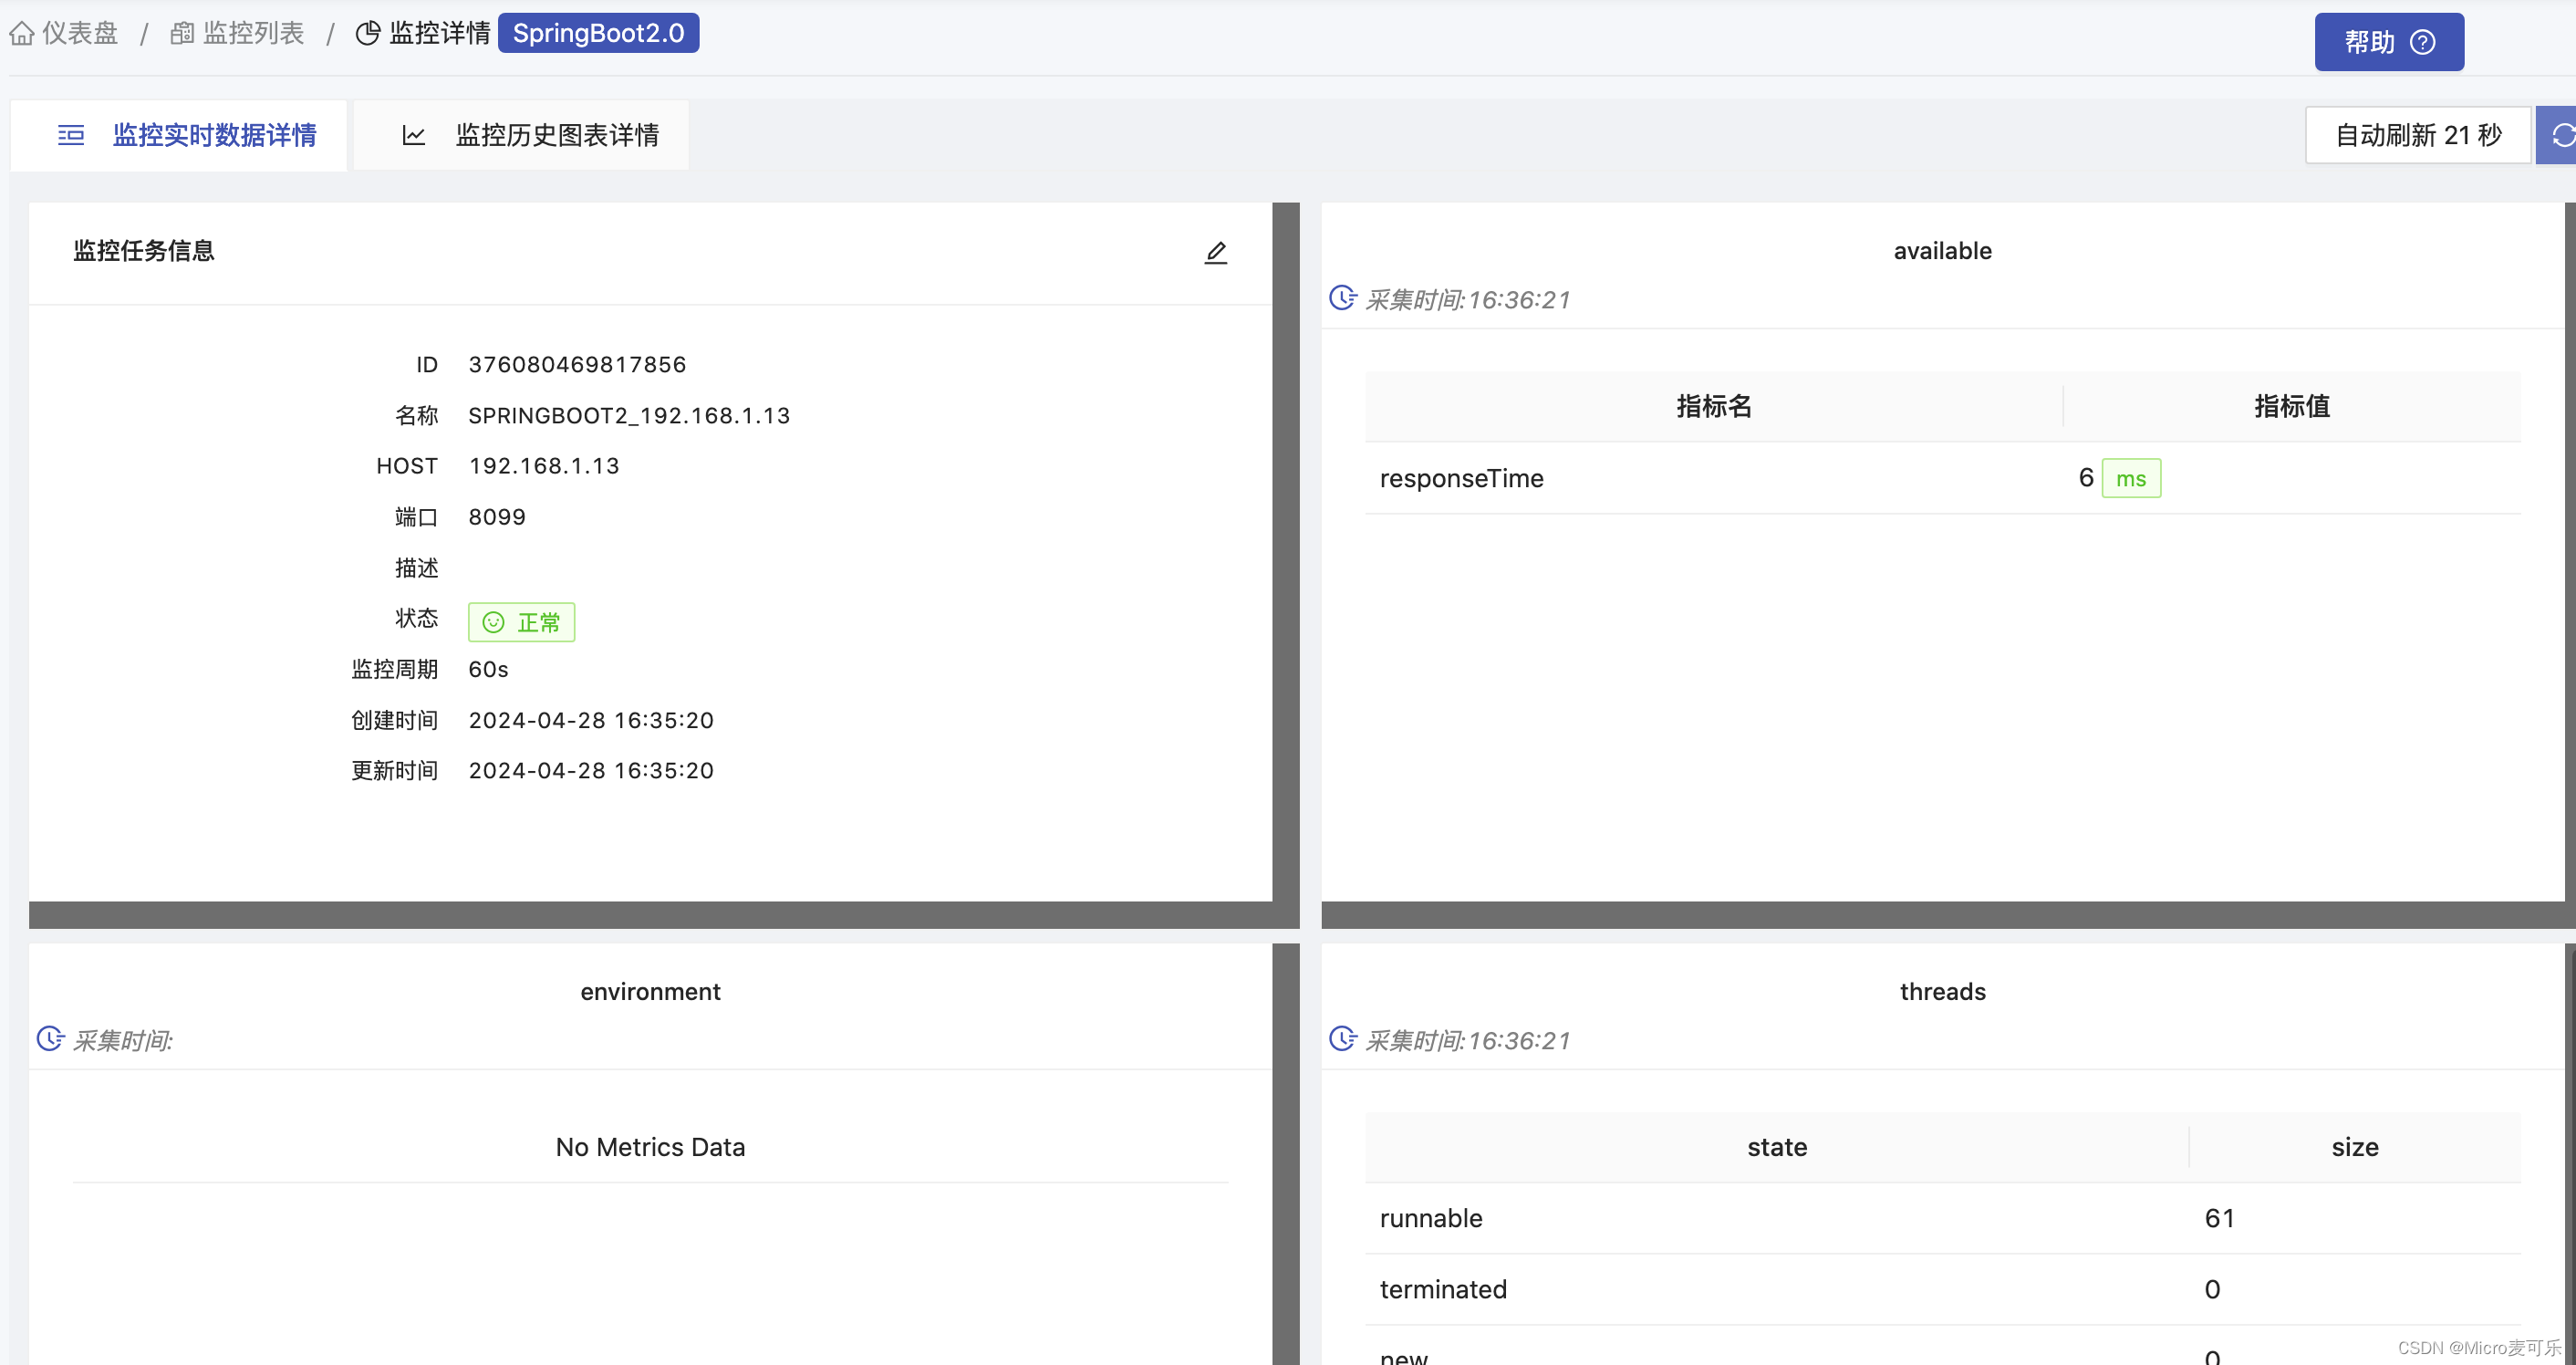
Task: Click the edit pencil icon in 监控任务信息
Action: [x=1215, y=252]
